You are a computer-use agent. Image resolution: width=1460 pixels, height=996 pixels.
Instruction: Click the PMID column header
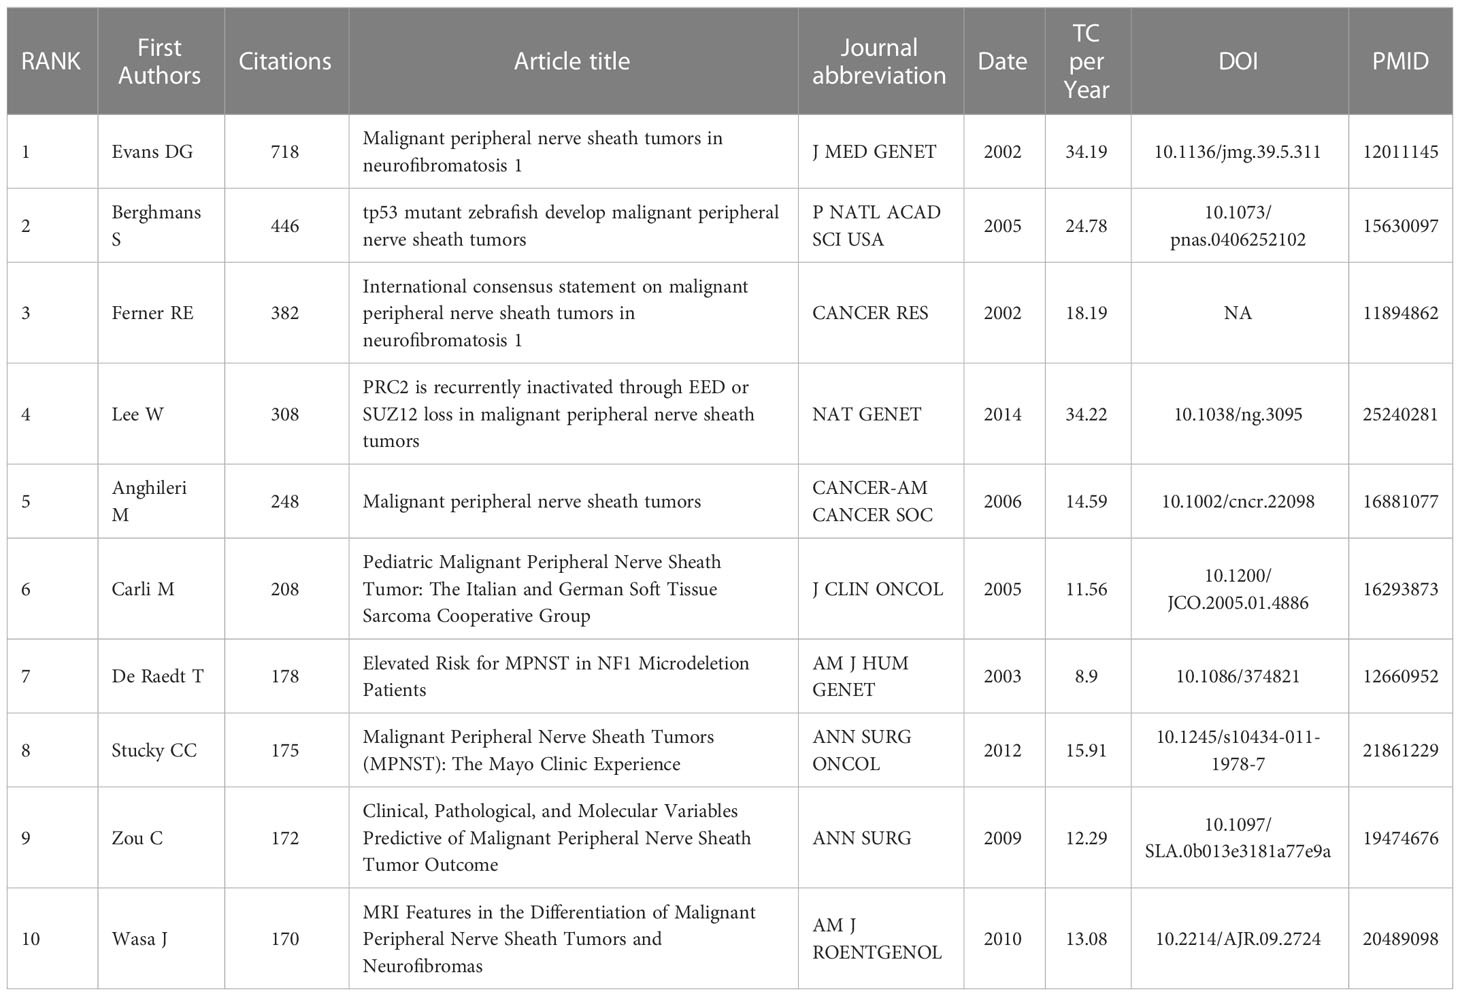[x=1400, y=61]
